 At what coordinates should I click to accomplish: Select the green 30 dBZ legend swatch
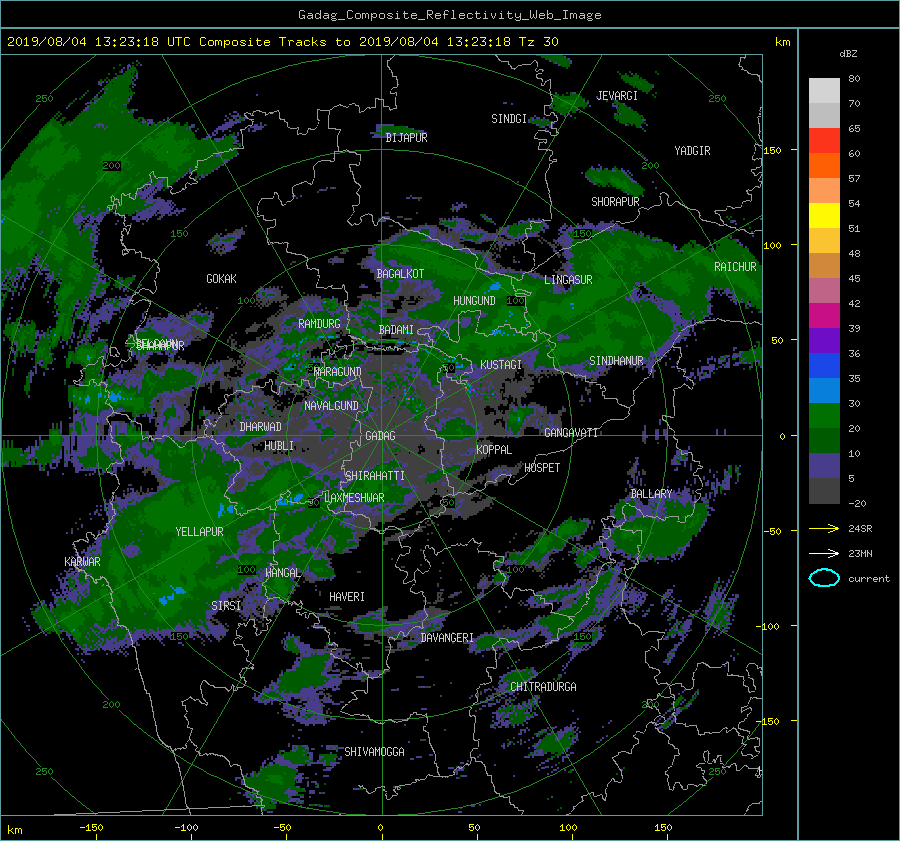[824, 415]
